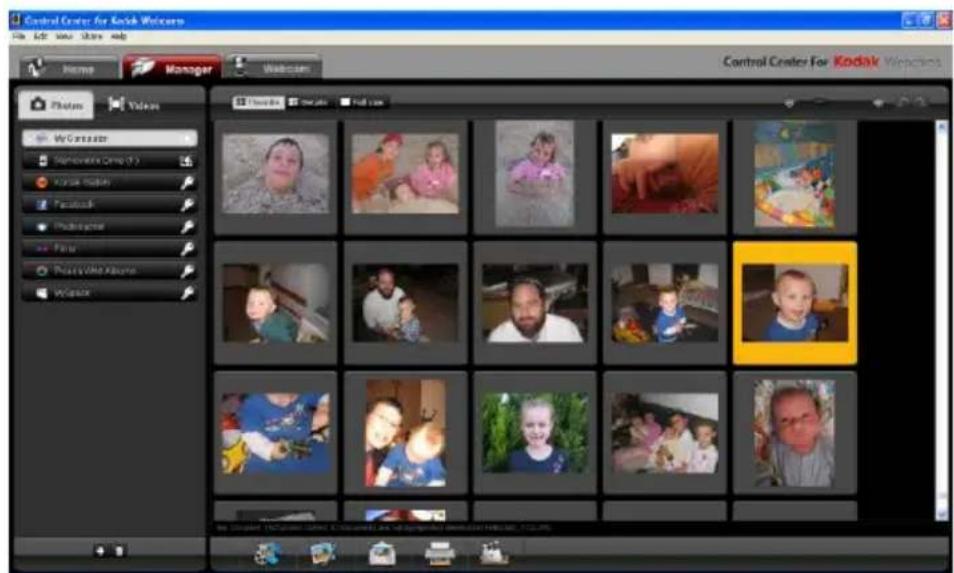Open Facebook settings wrench icon
This screenshot has width=954, height=573.
(x=187, y=205)
